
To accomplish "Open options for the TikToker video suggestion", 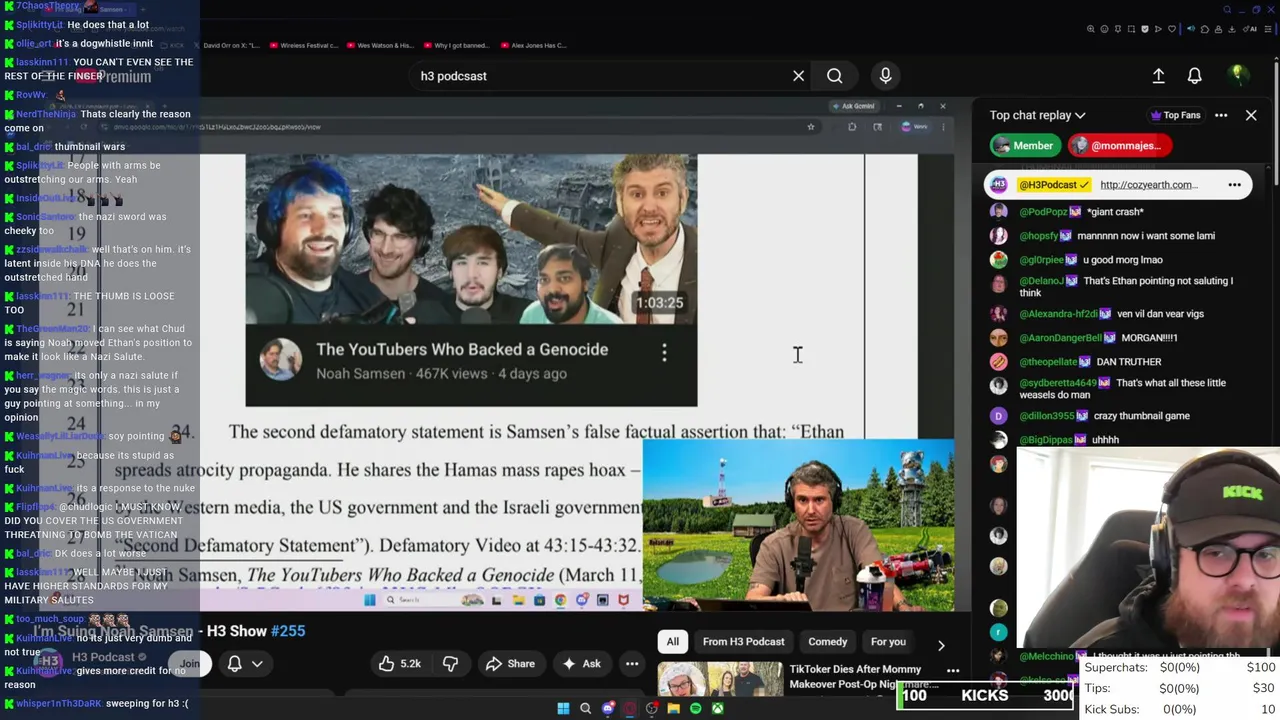I will click(x=953, y=671).
